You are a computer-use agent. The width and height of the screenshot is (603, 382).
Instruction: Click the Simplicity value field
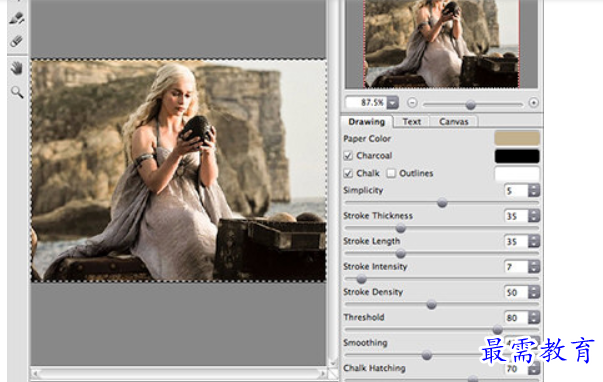click(516, 190)
